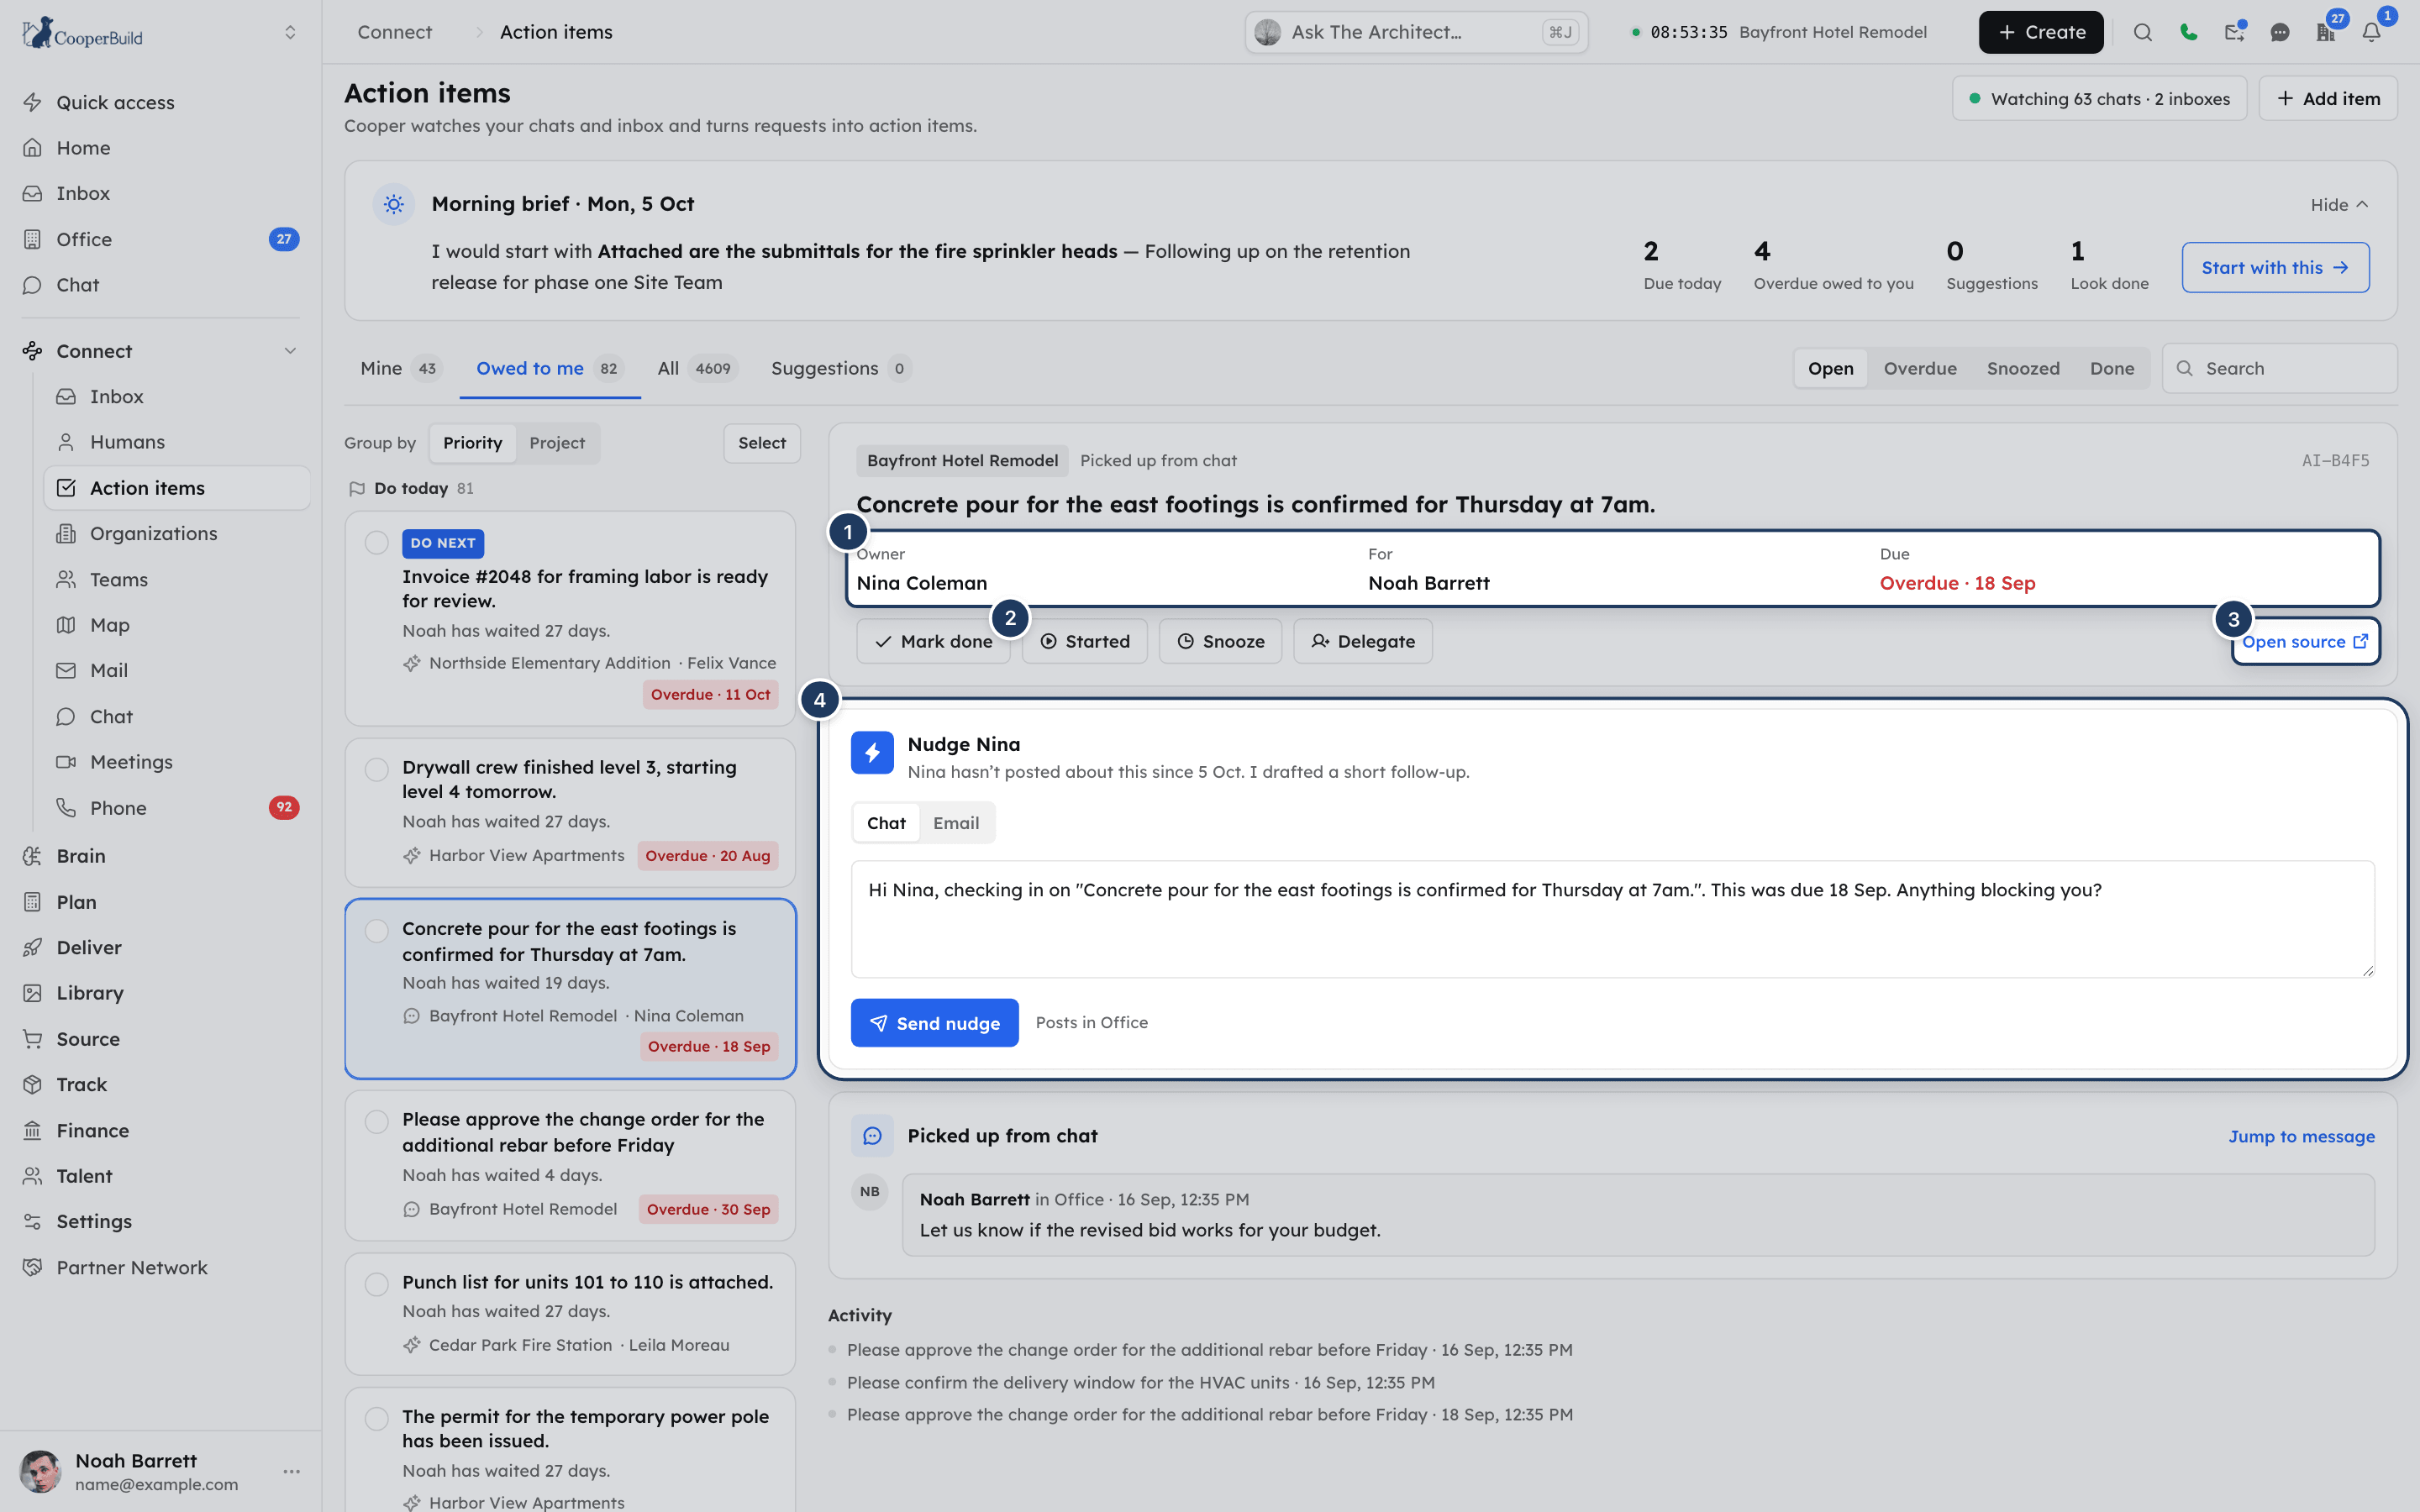Screen dimensions: 2420x1512
Task: Open the buildings icon with badge 27
Action: [x=2326, y=32]
